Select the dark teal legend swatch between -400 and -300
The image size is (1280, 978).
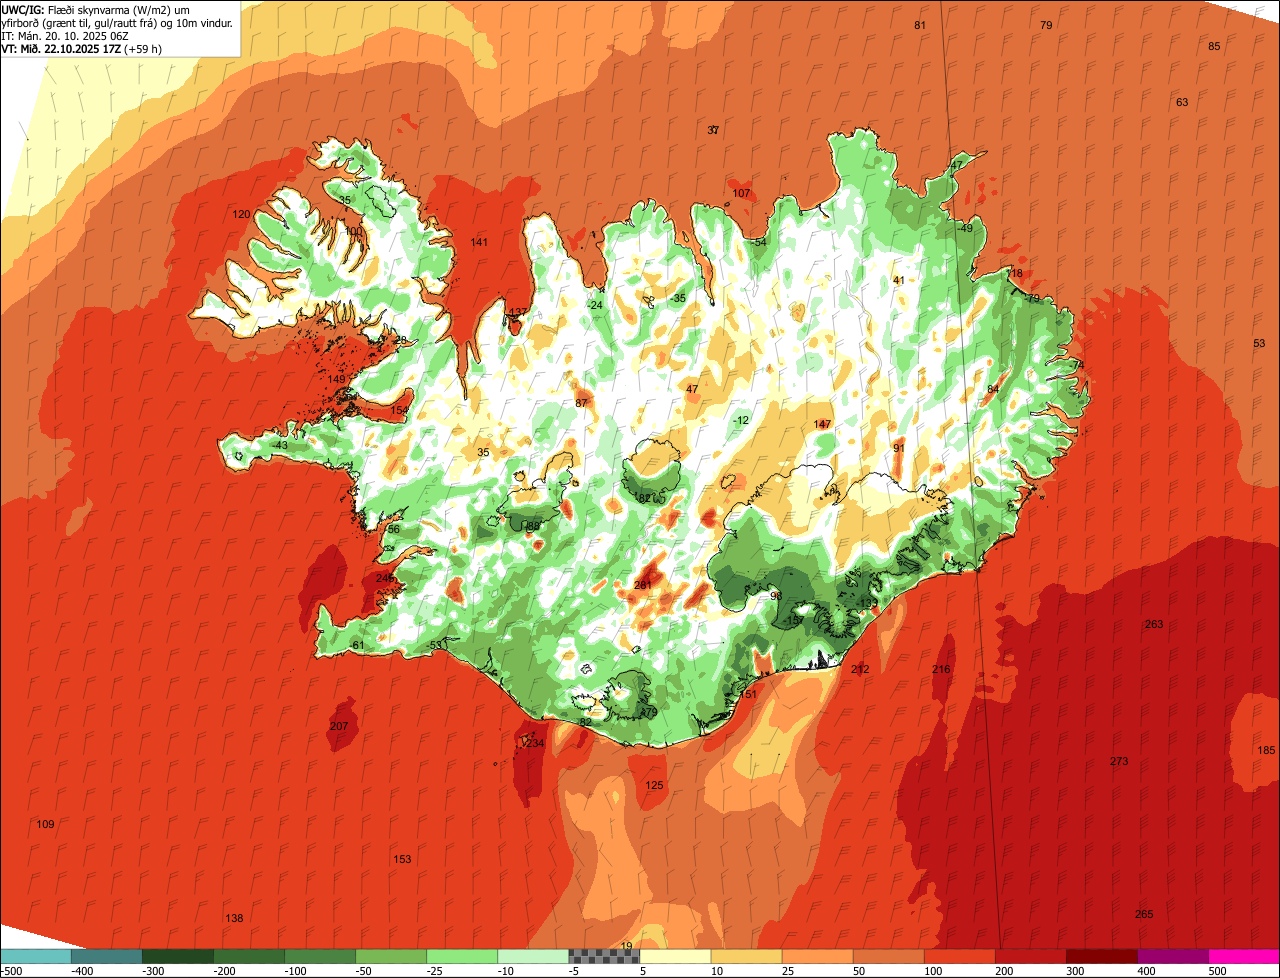[x=107, y=956]
